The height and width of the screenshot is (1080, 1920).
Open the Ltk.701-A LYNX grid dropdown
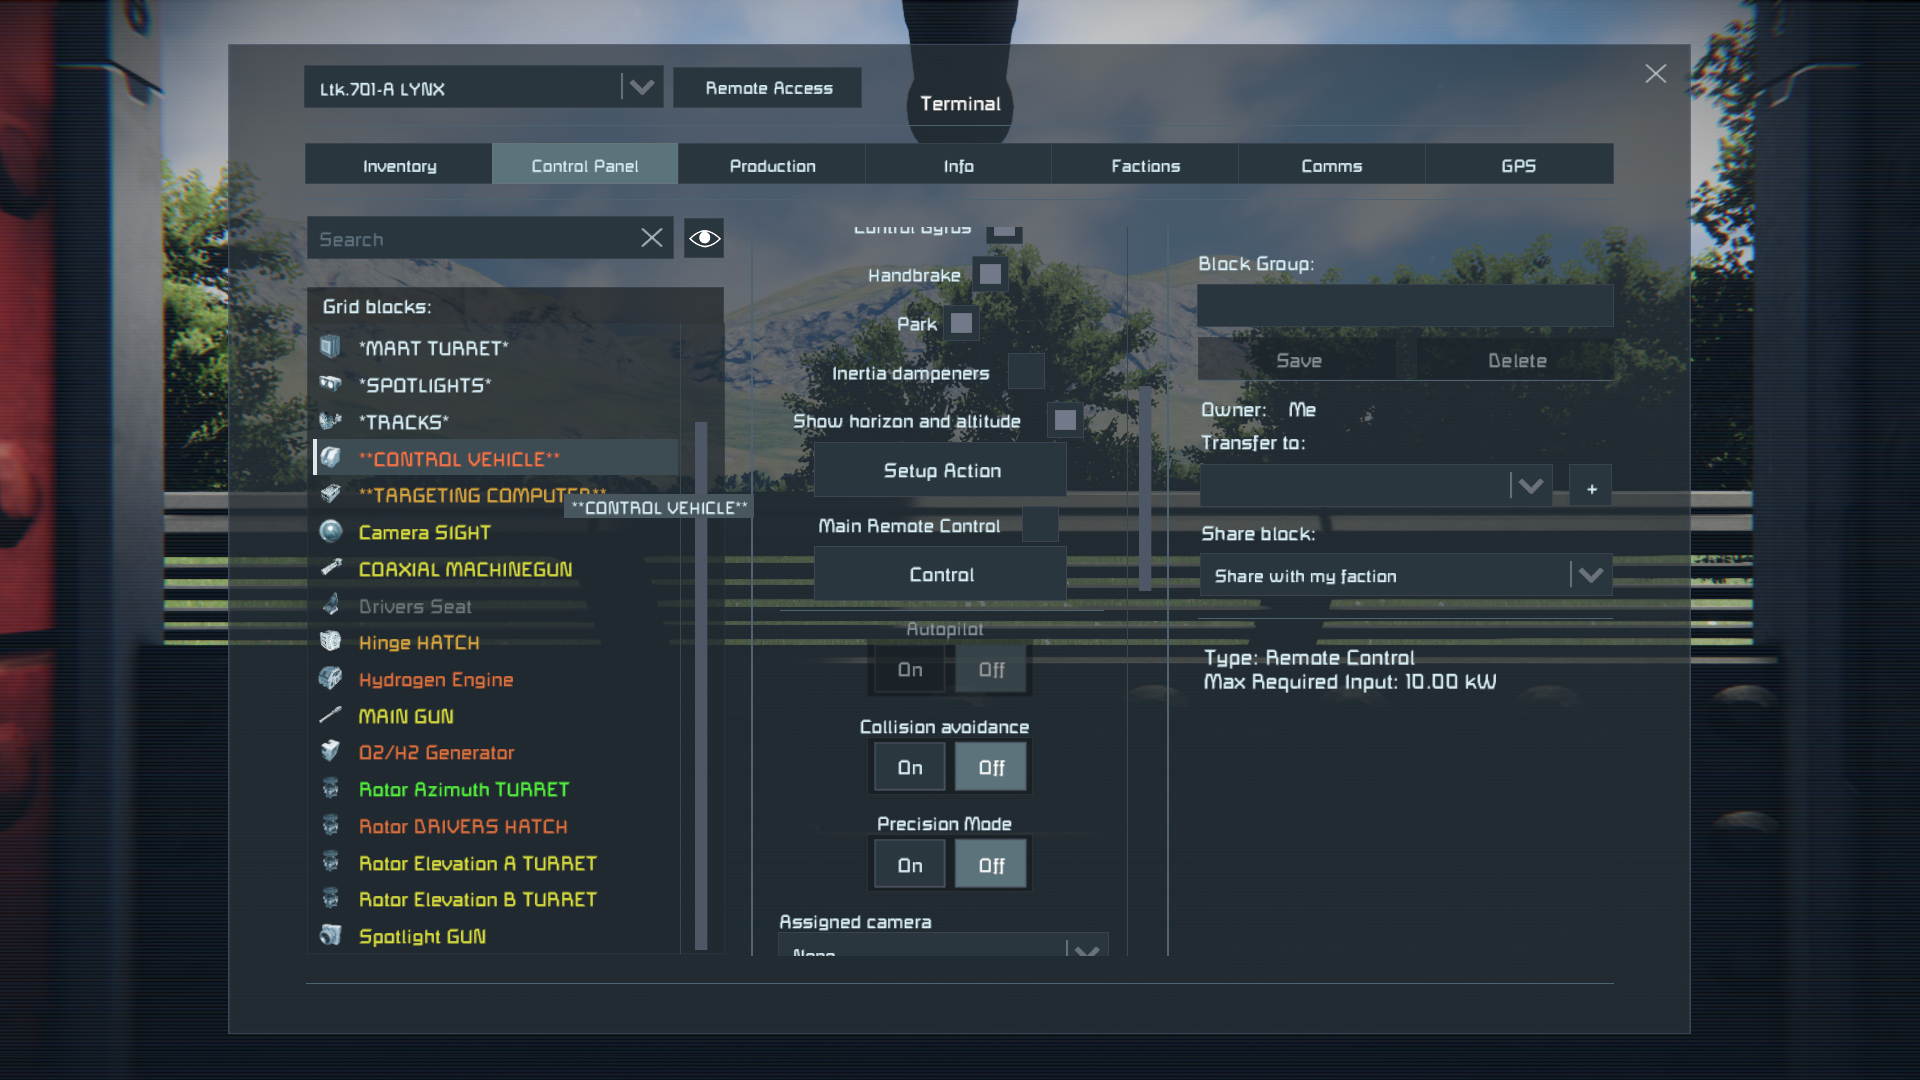[x=641, y=88]
